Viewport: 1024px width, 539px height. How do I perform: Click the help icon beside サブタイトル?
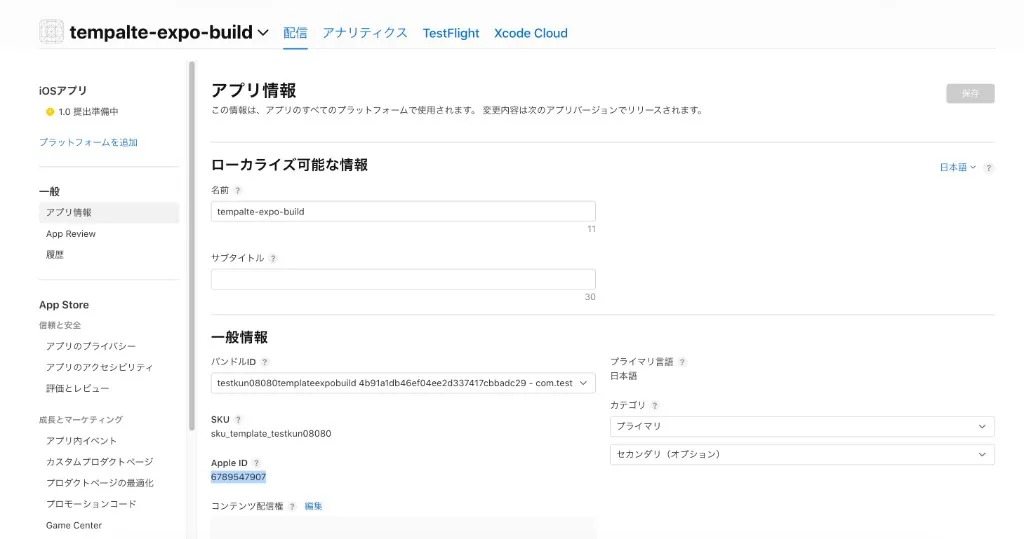(x=273, y=259)
